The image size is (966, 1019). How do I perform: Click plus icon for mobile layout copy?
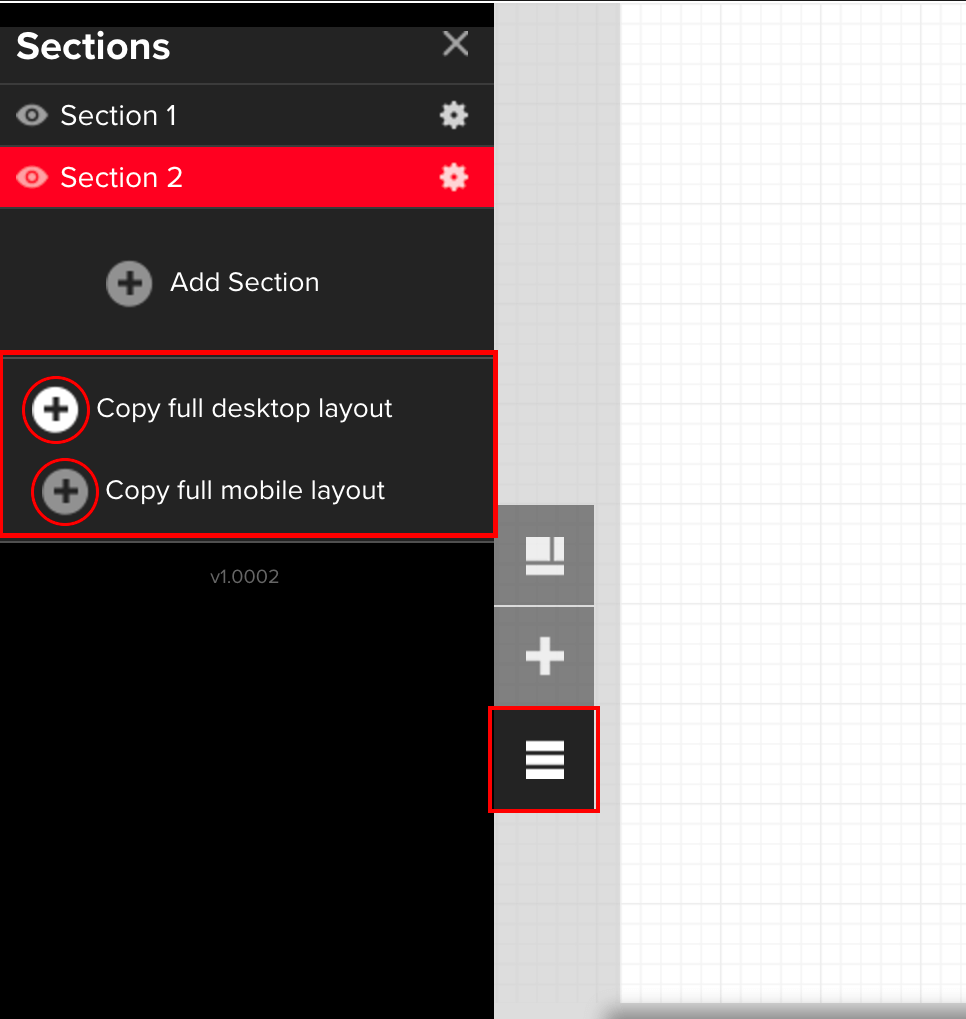click(x=65, y=491)
